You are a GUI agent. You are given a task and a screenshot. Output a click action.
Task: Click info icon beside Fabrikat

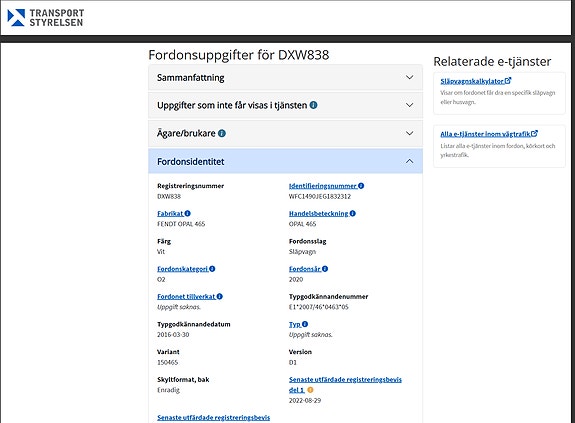pyautogui.click(x=188, y=213)
